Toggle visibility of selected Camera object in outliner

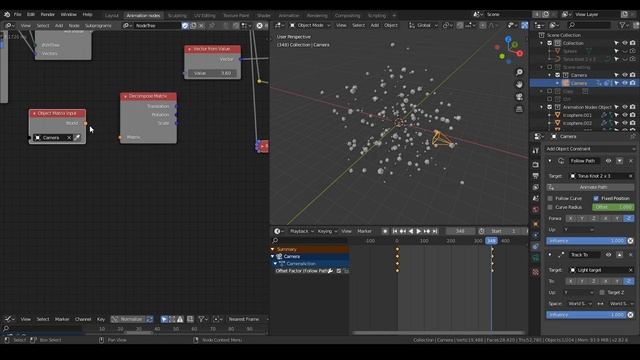click(x=624, y=83)
